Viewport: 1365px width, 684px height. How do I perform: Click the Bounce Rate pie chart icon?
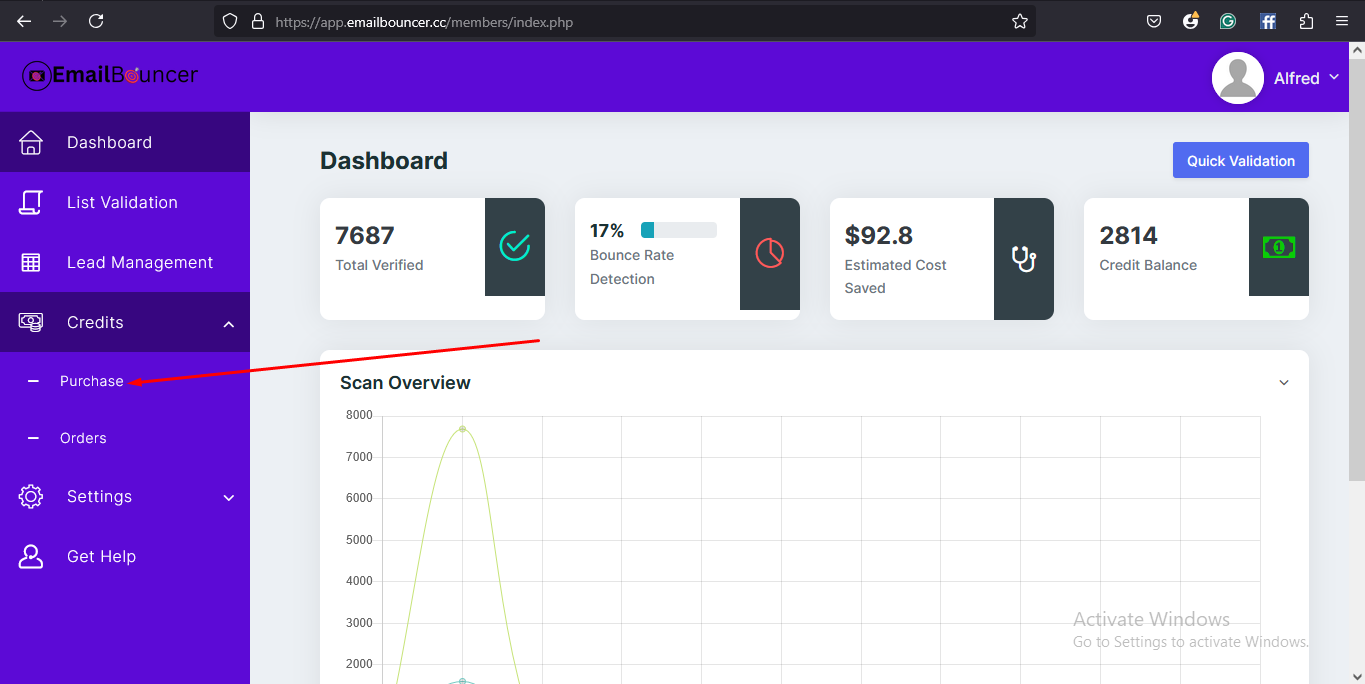pos(770,253)
